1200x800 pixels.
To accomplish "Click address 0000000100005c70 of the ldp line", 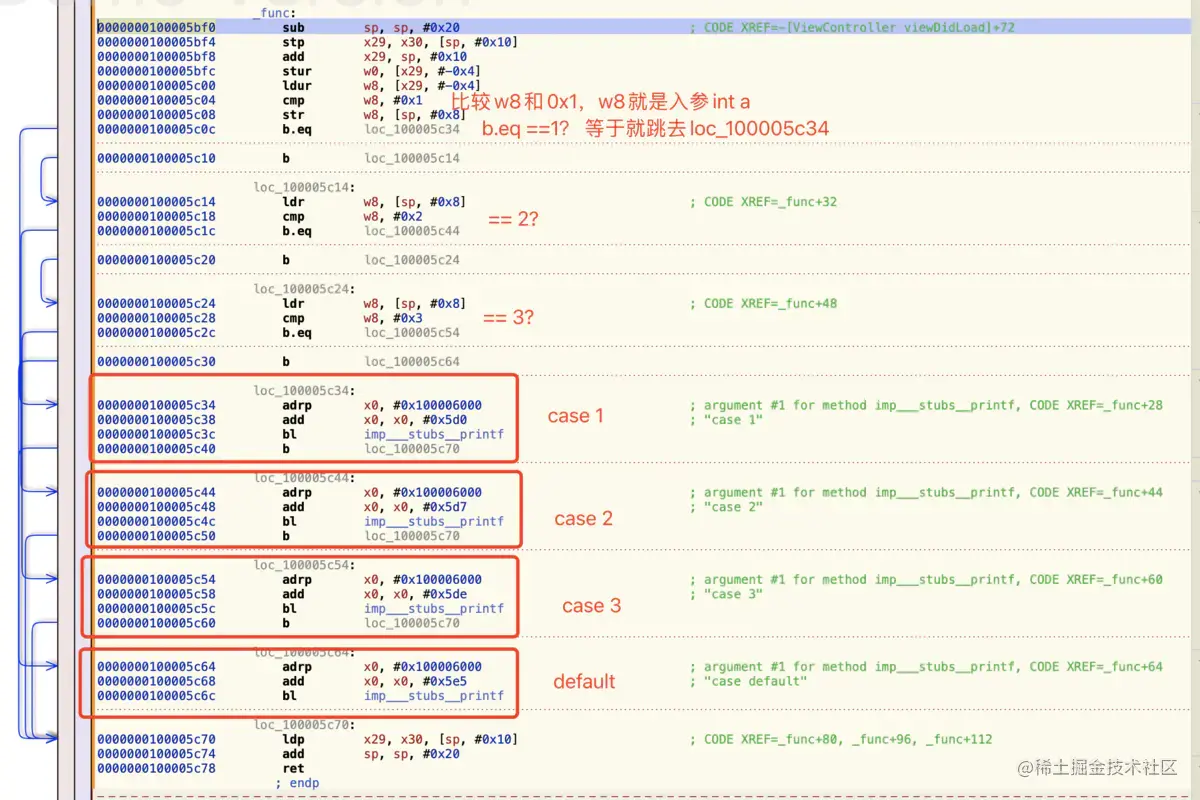I will (x=156, y=740).
